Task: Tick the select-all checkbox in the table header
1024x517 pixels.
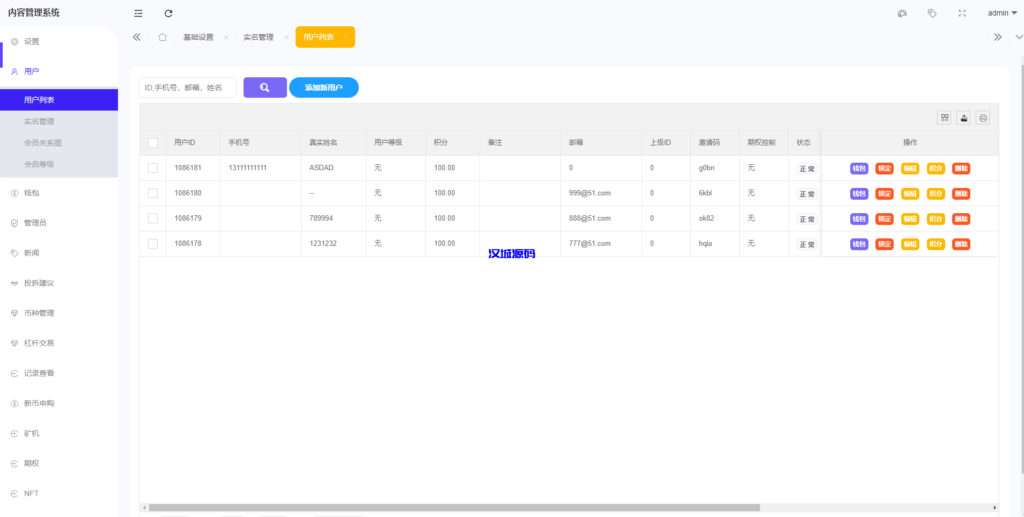Action: [x=153, y=143]
